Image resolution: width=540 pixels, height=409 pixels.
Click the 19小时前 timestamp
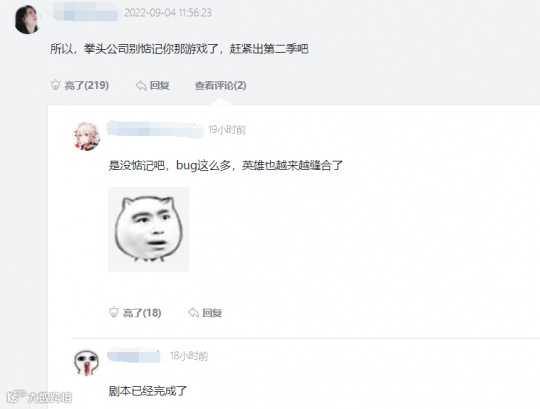227,130
